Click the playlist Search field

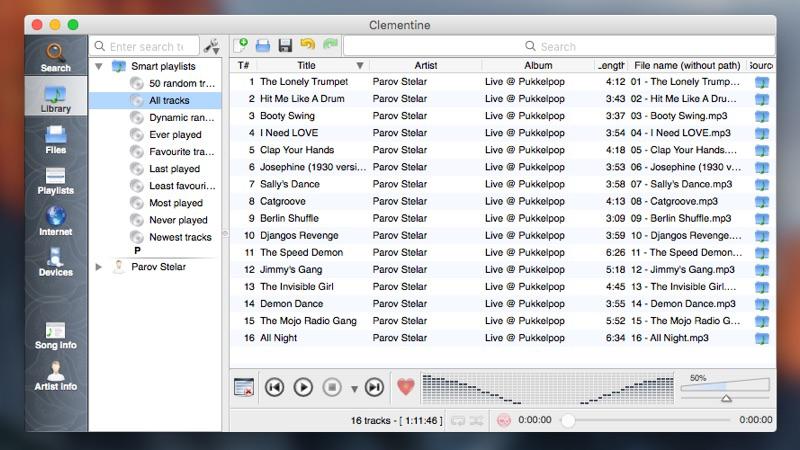559,46
